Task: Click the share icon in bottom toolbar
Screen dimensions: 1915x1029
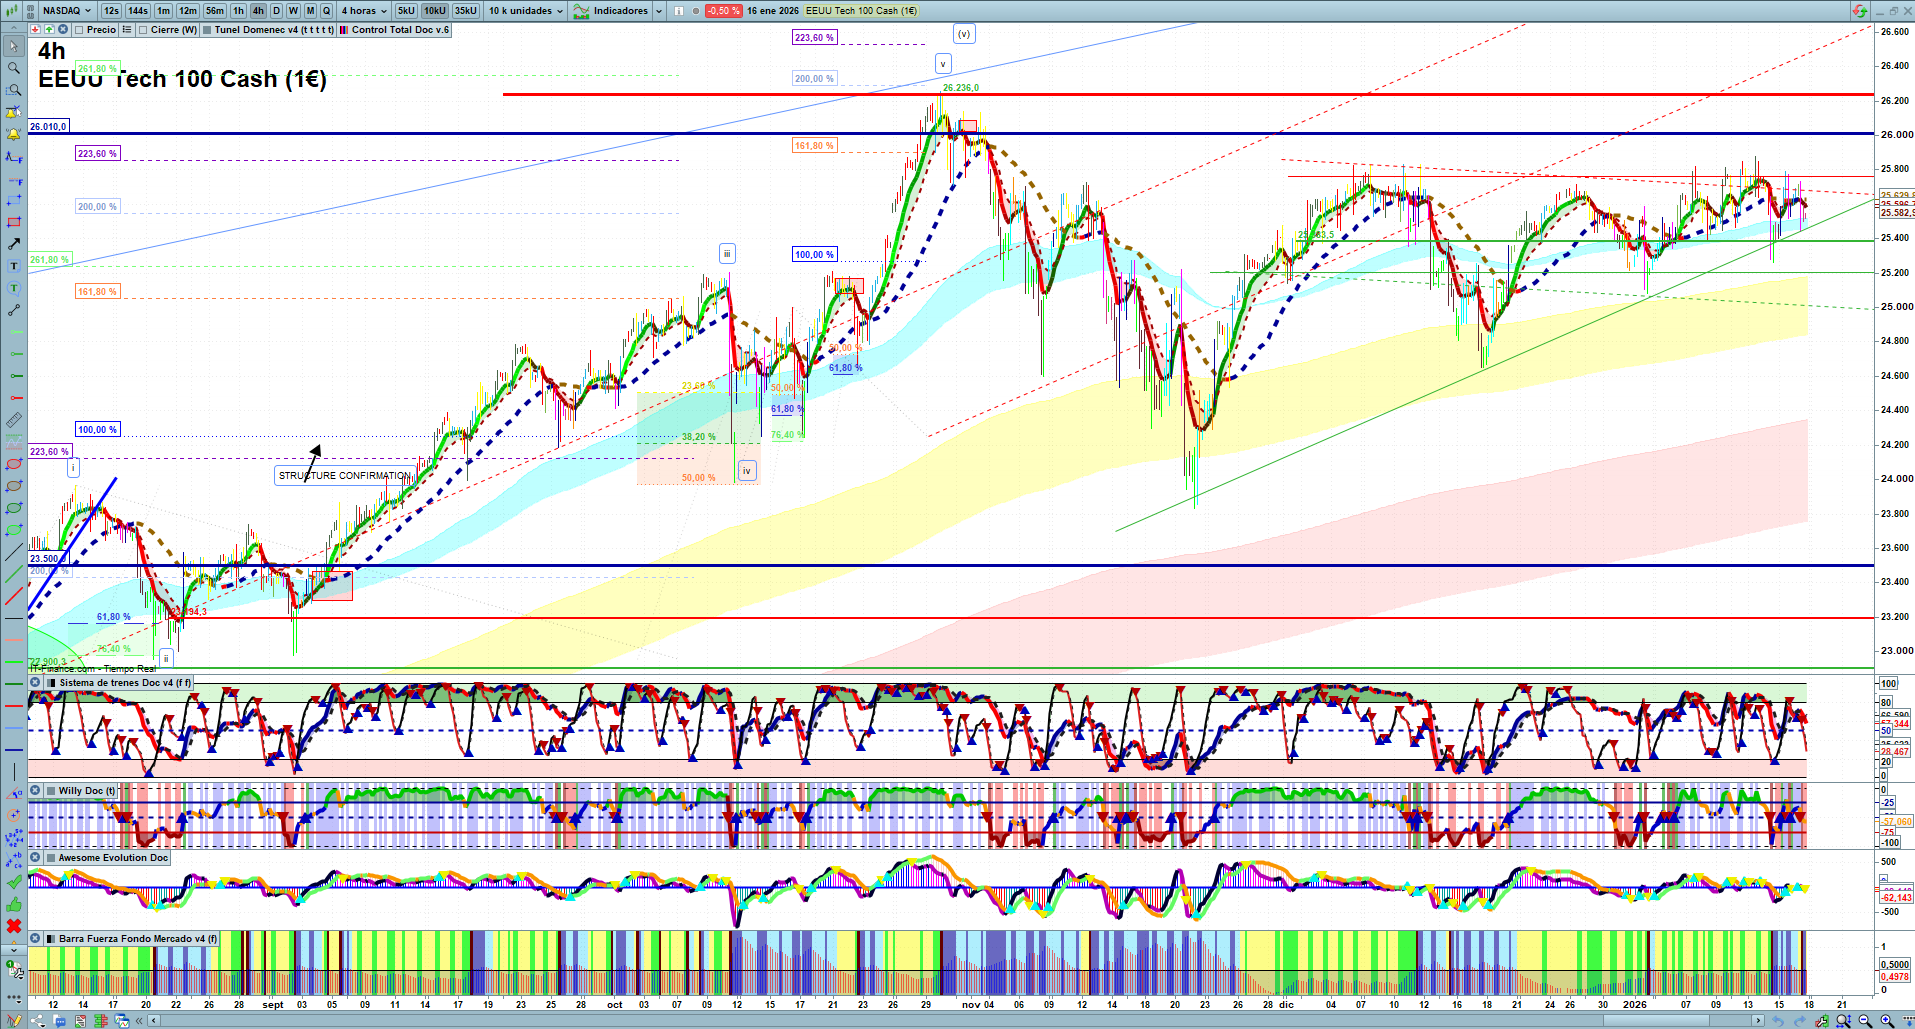Action: click(37, 1021)
